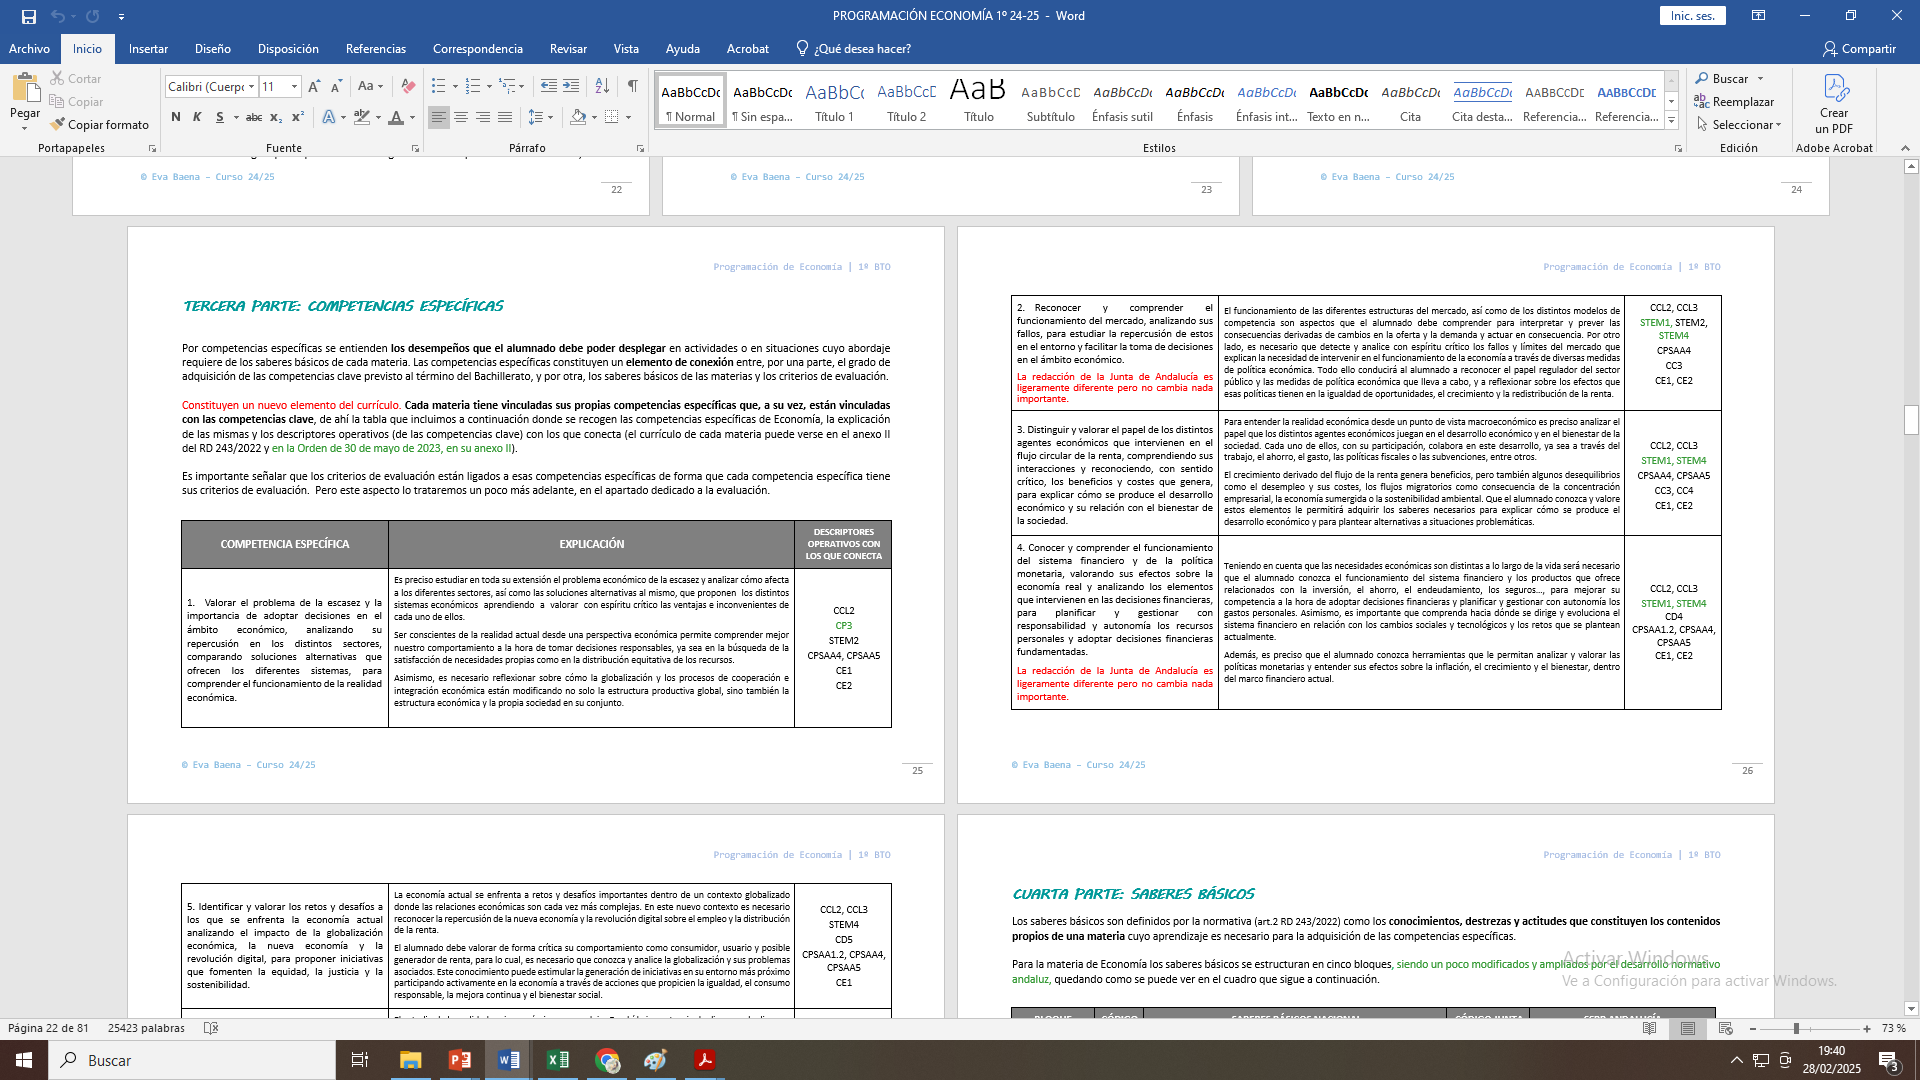Click the Copiar formato paintbrush button

[x=99, y=125]
